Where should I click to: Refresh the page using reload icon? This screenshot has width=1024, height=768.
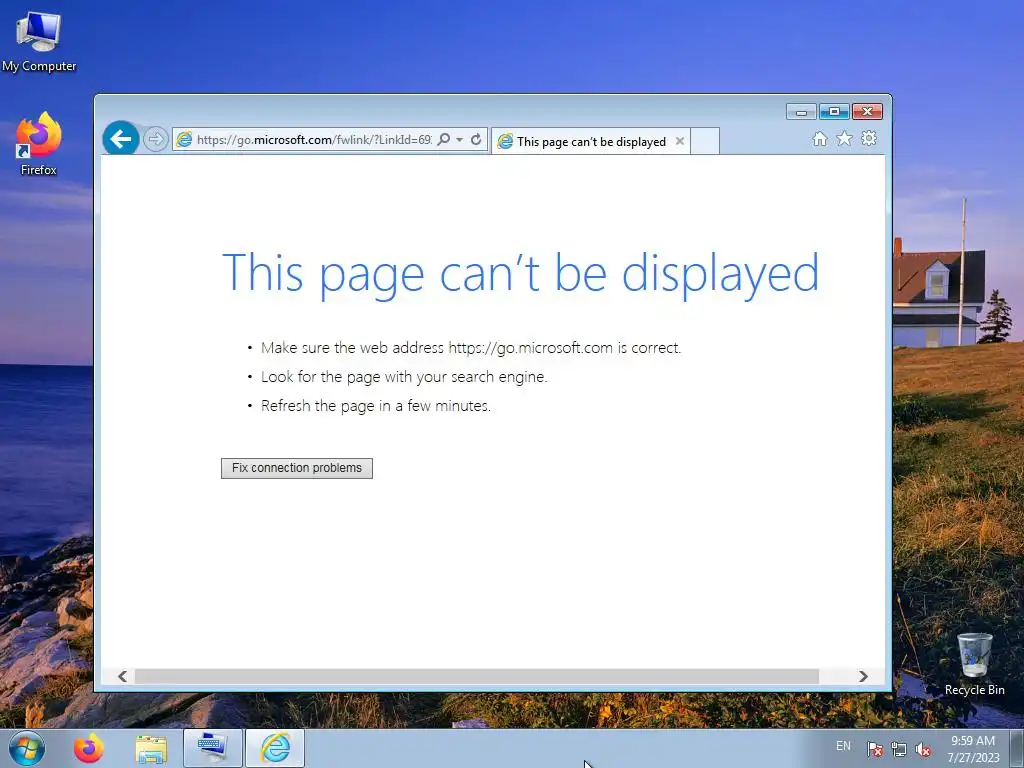click(476, 139)
